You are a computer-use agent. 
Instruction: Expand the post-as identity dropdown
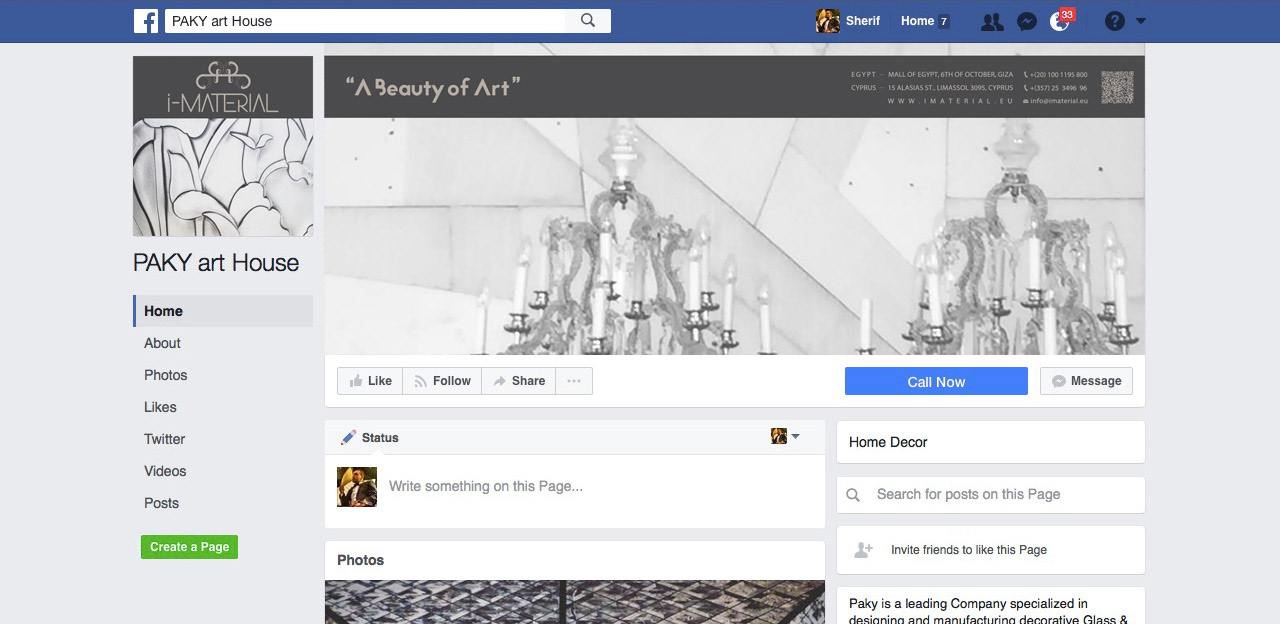786,436
